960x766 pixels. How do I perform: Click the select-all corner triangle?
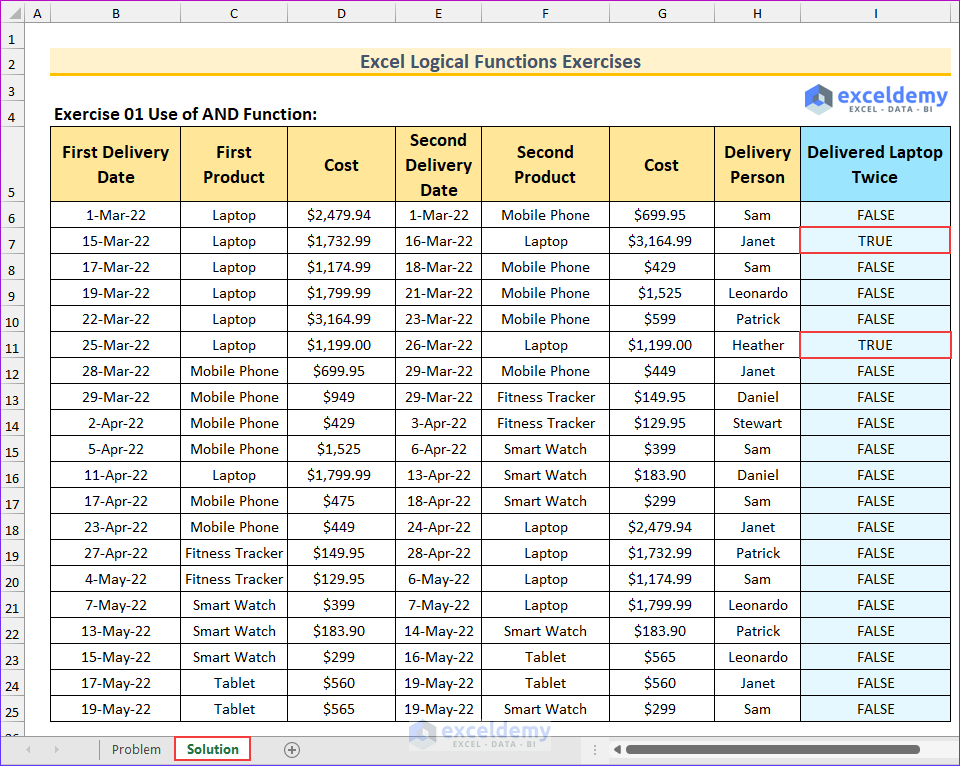click(13, 13)
